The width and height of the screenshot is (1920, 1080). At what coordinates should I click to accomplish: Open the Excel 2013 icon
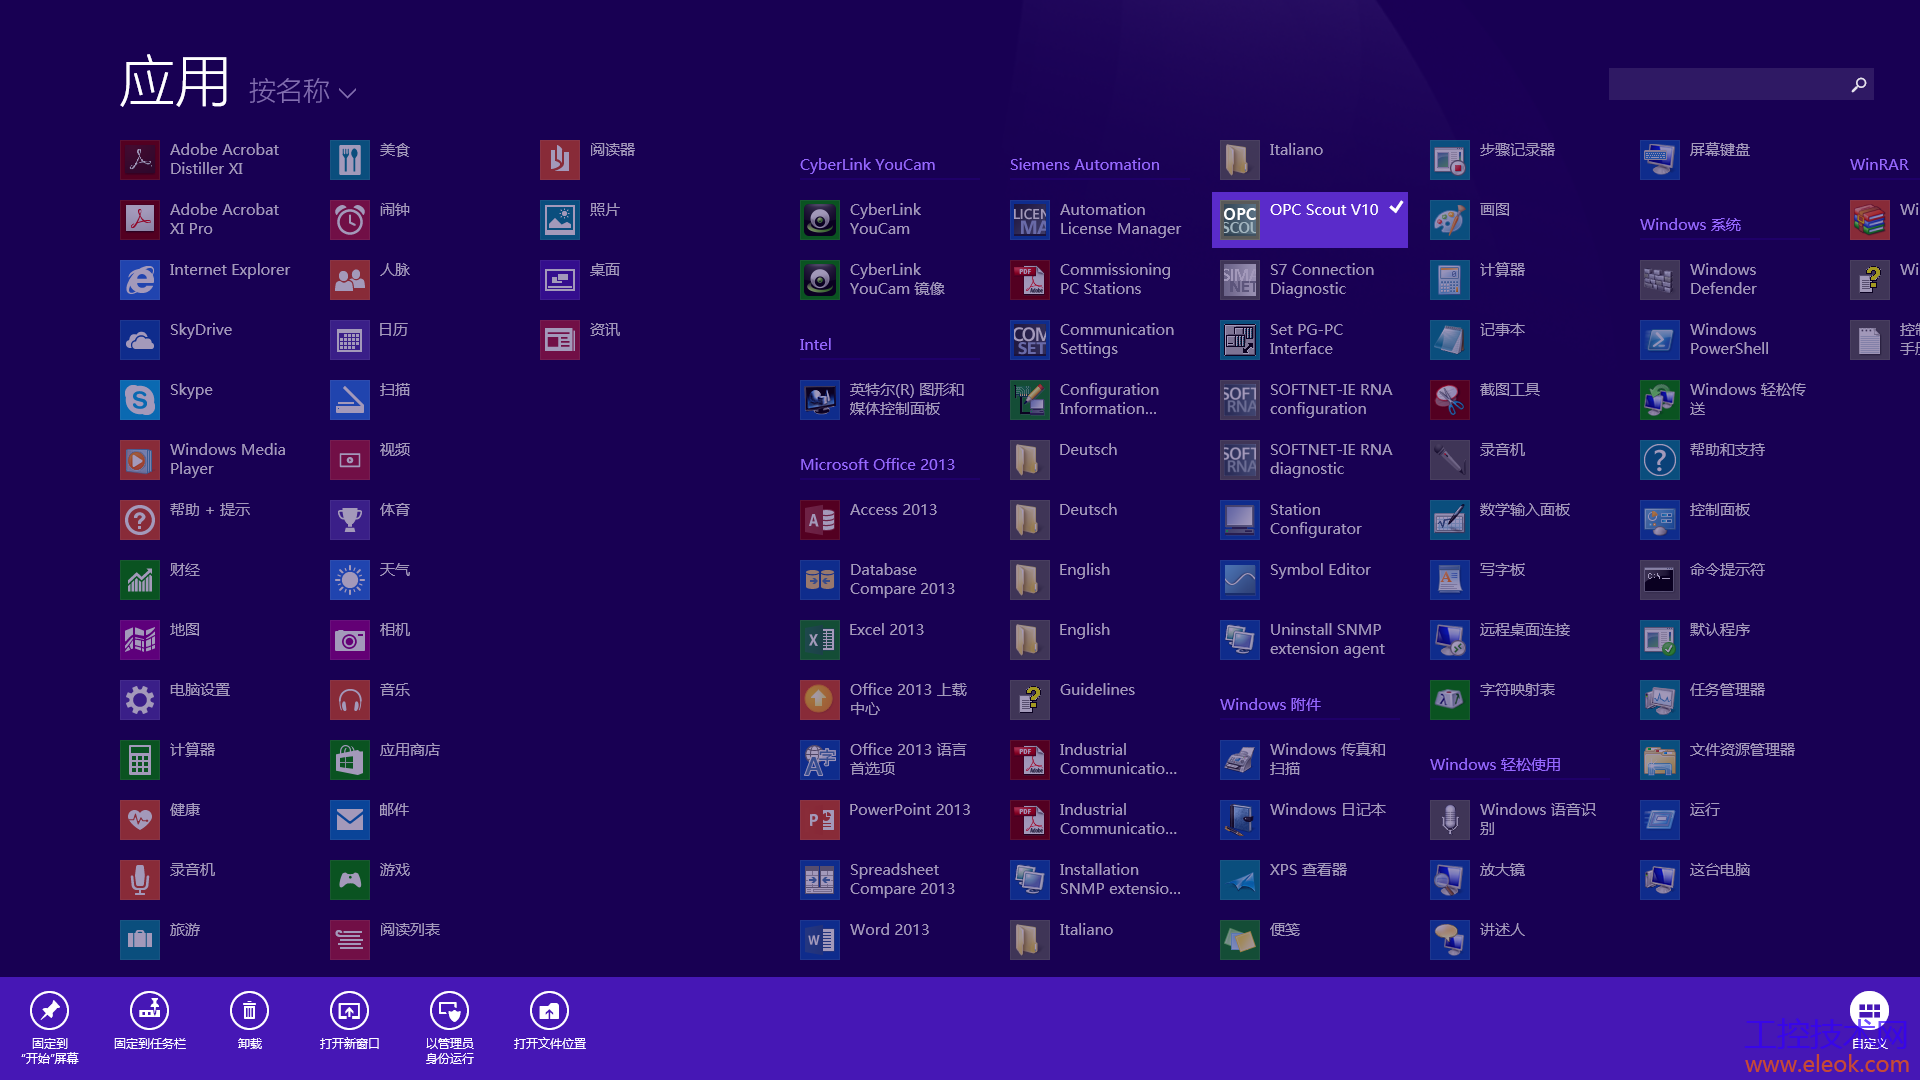coord(820,640)
